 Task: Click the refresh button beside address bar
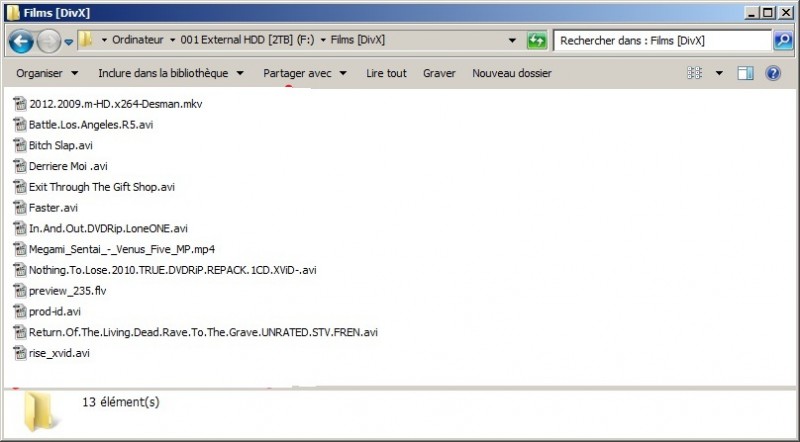pos(537,41)
